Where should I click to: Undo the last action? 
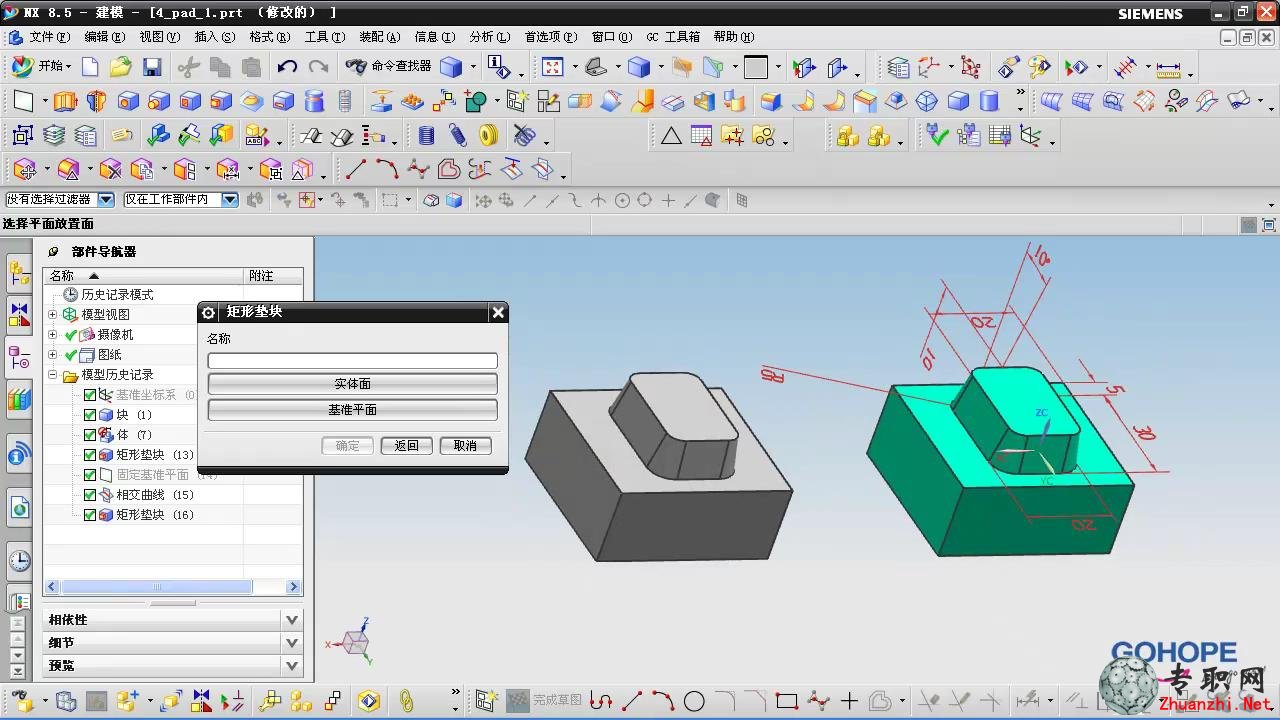pos(287,67)
